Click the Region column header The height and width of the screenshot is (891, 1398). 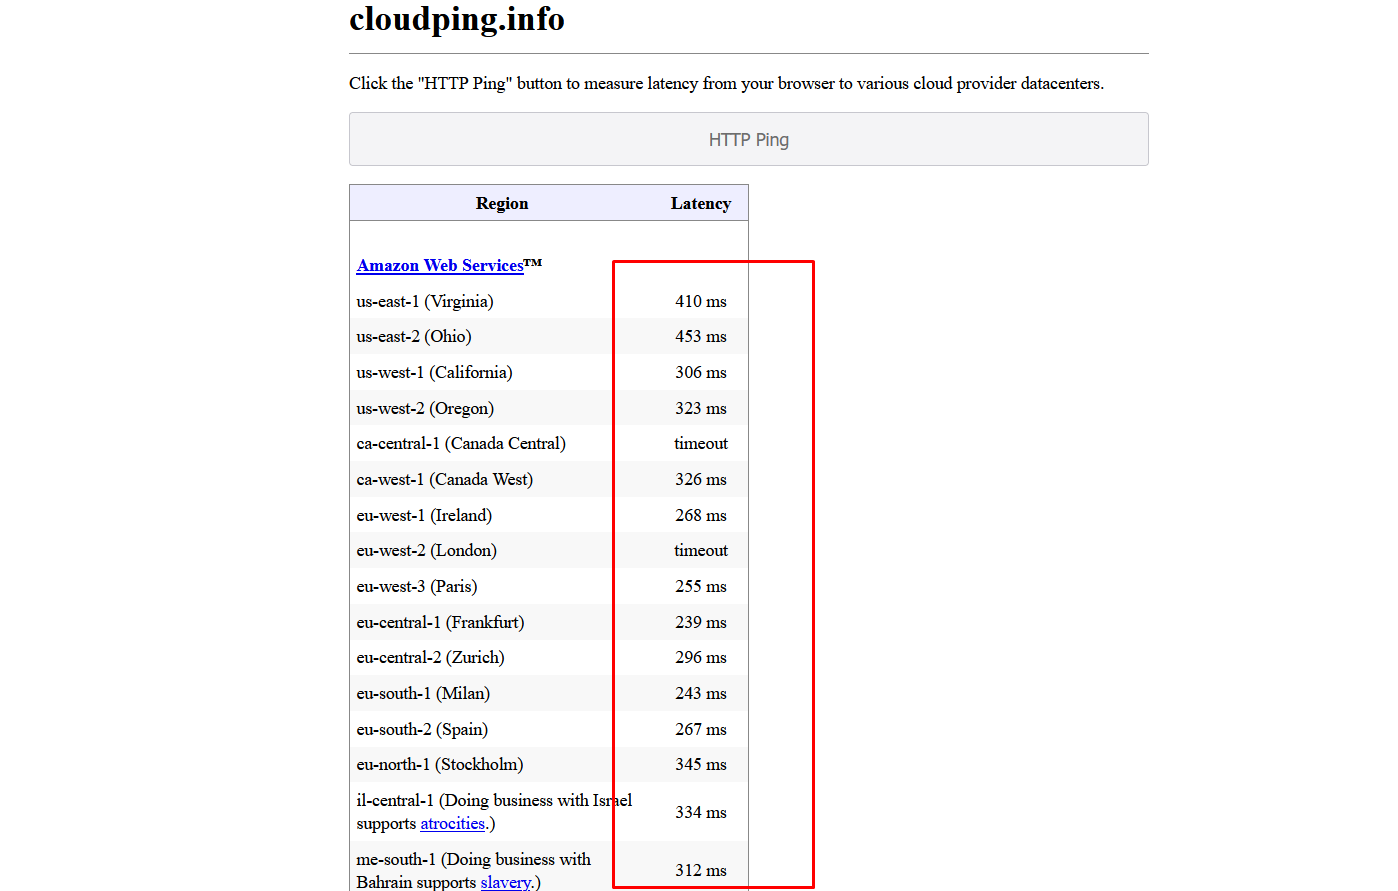[502, 203]
